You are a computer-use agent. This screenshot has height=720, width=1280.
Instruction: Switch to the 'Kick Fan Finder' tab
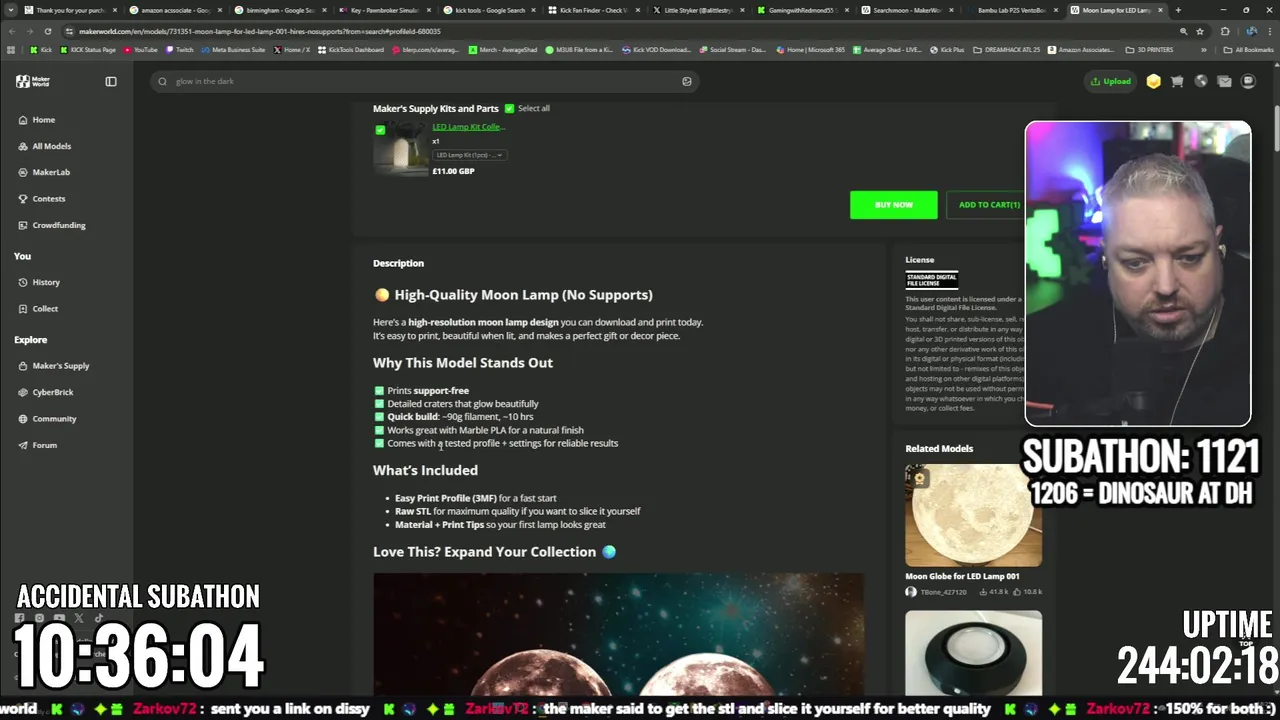click(x=594, y=10)
